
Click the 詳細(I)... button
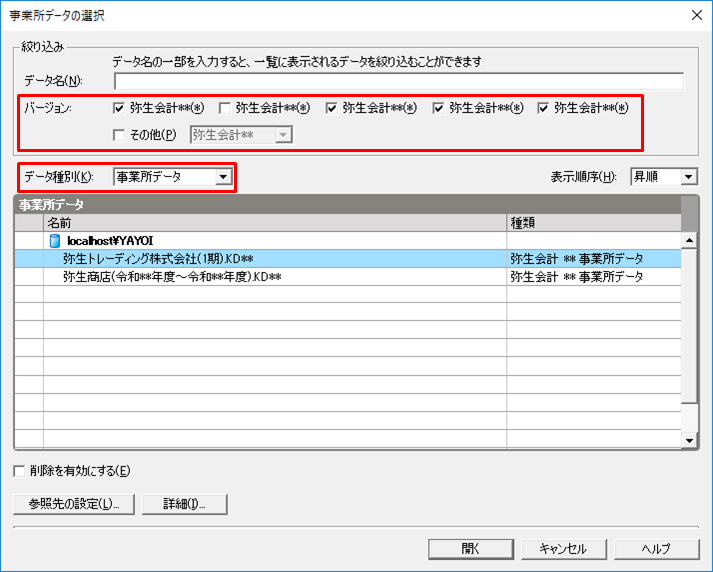tap(185, 504)
